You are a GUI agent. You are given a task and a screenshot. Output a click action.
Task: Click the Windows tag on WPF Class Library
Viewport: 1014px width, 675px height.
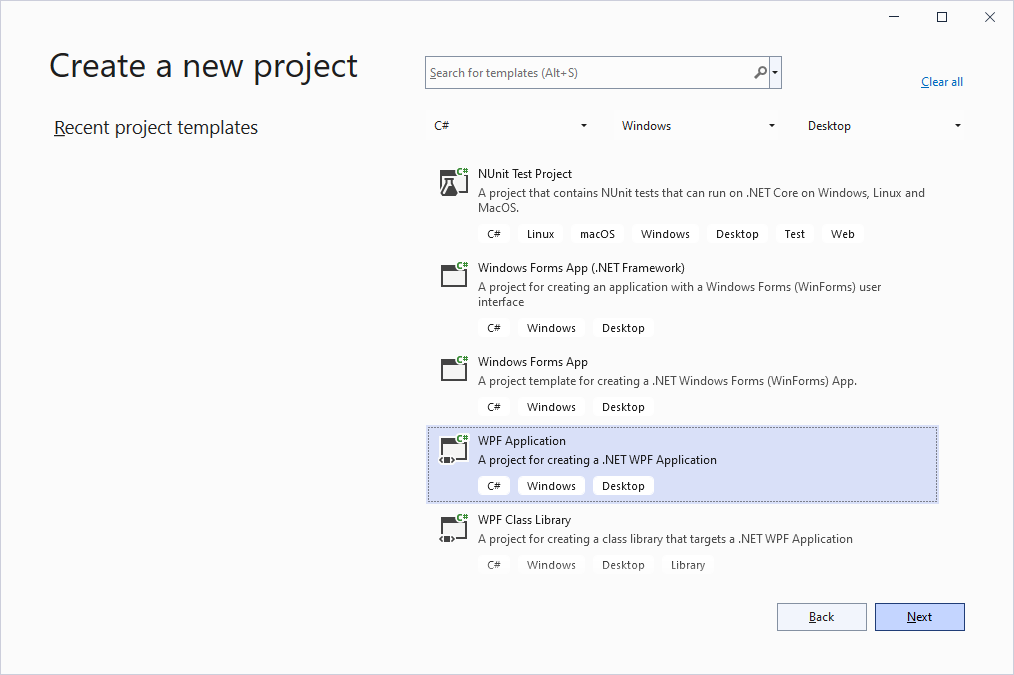click(x=551, y=565)
